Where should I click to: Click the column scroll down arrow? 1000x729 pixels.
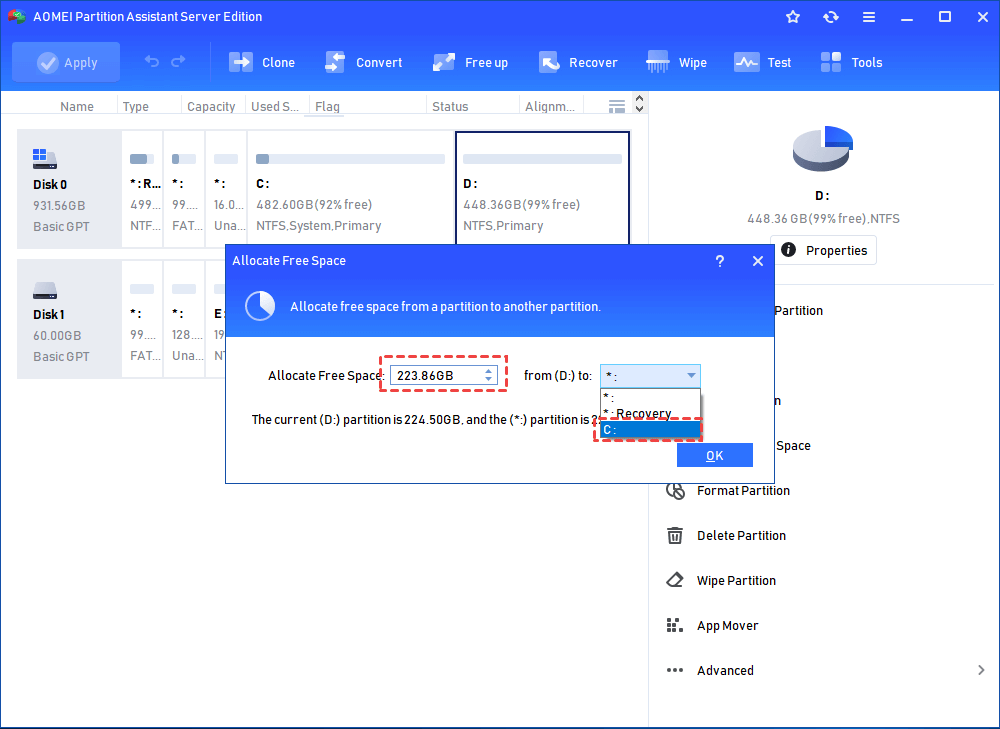[640, 109]
